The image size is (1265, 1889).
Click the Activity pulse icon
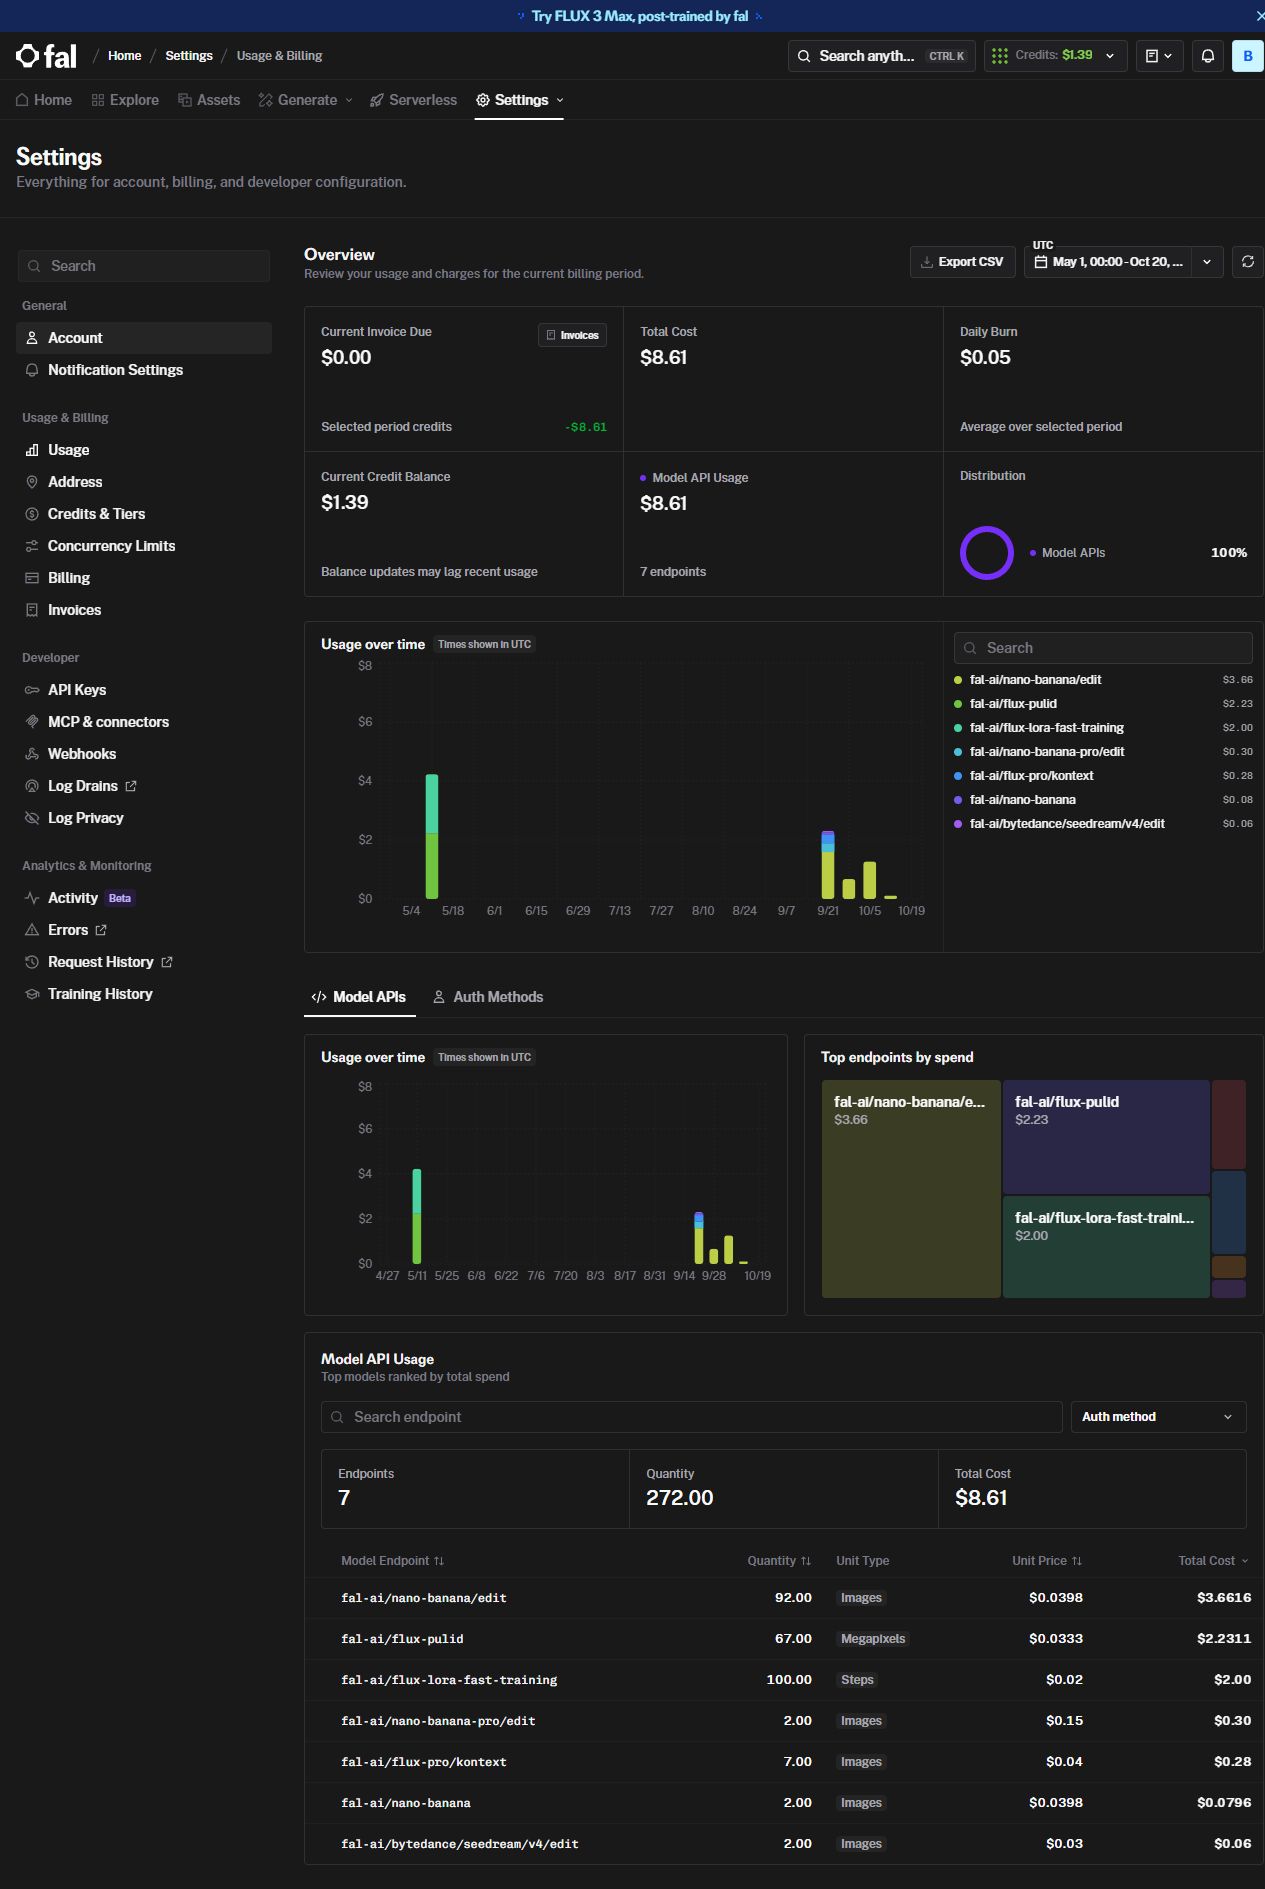coord(32,898)
